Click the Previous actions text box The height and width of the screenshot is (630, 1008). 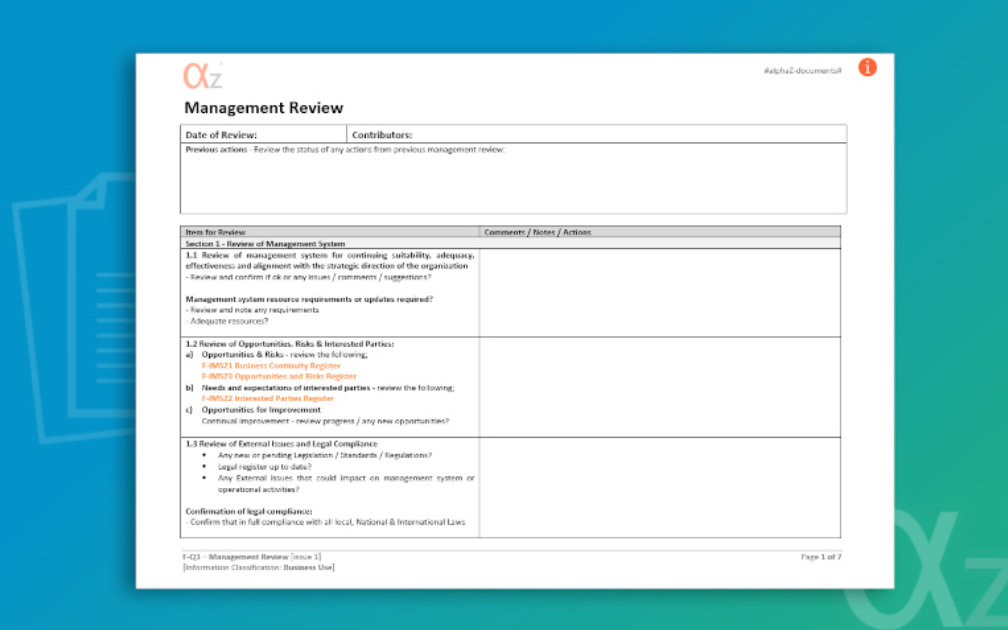(513, 178)
